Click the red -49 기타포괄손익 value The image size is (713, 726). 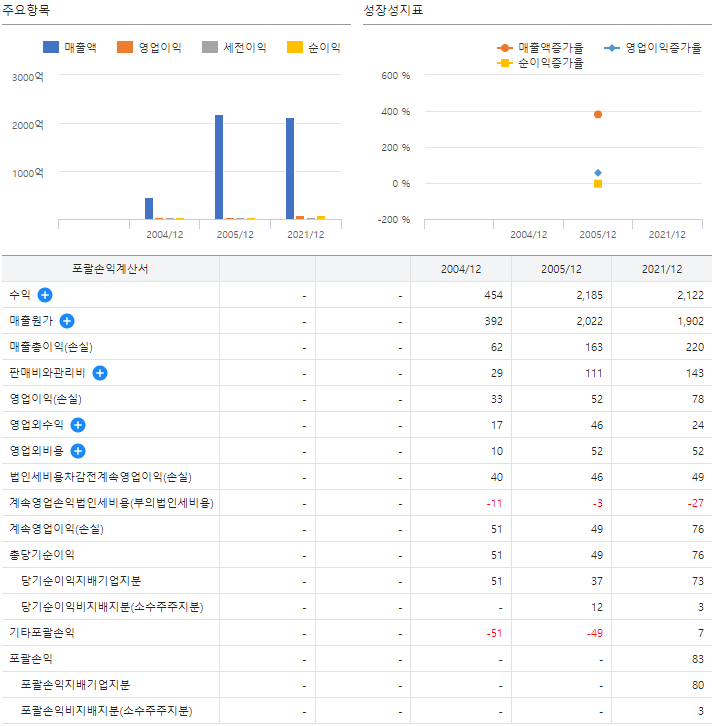594,633
